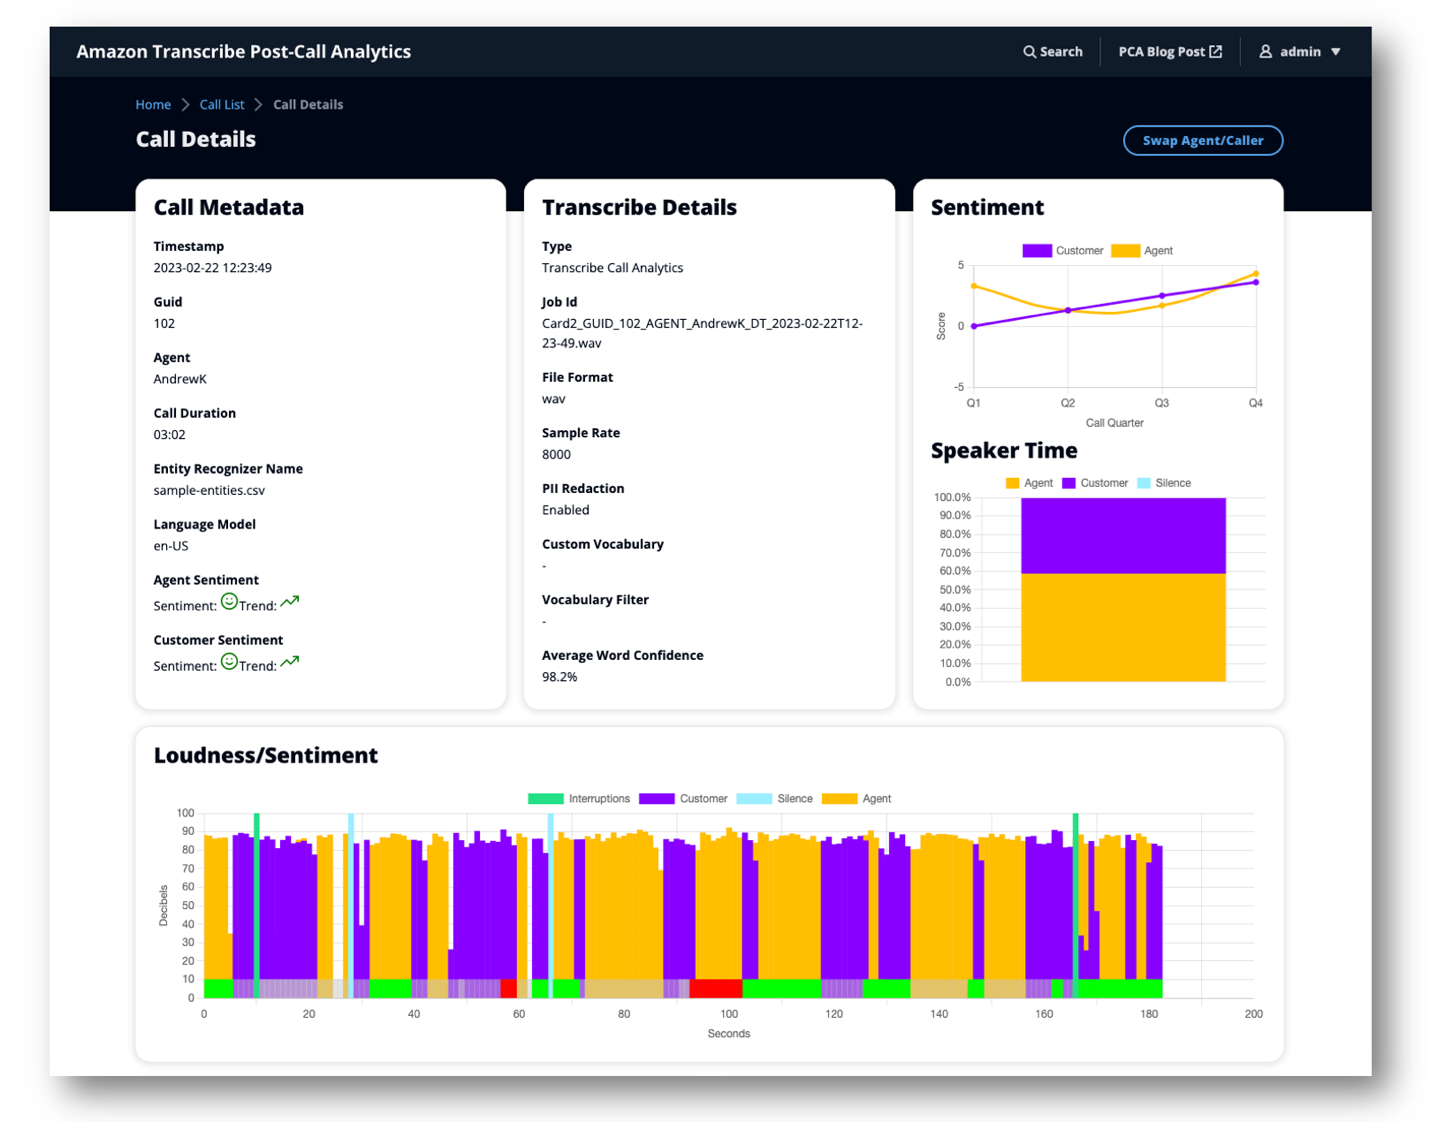The height and width of the screenshot is (1122, 1430).
Task: Click the call duration value 03:02
Action: pyautogui.click(x=169, y=435)
